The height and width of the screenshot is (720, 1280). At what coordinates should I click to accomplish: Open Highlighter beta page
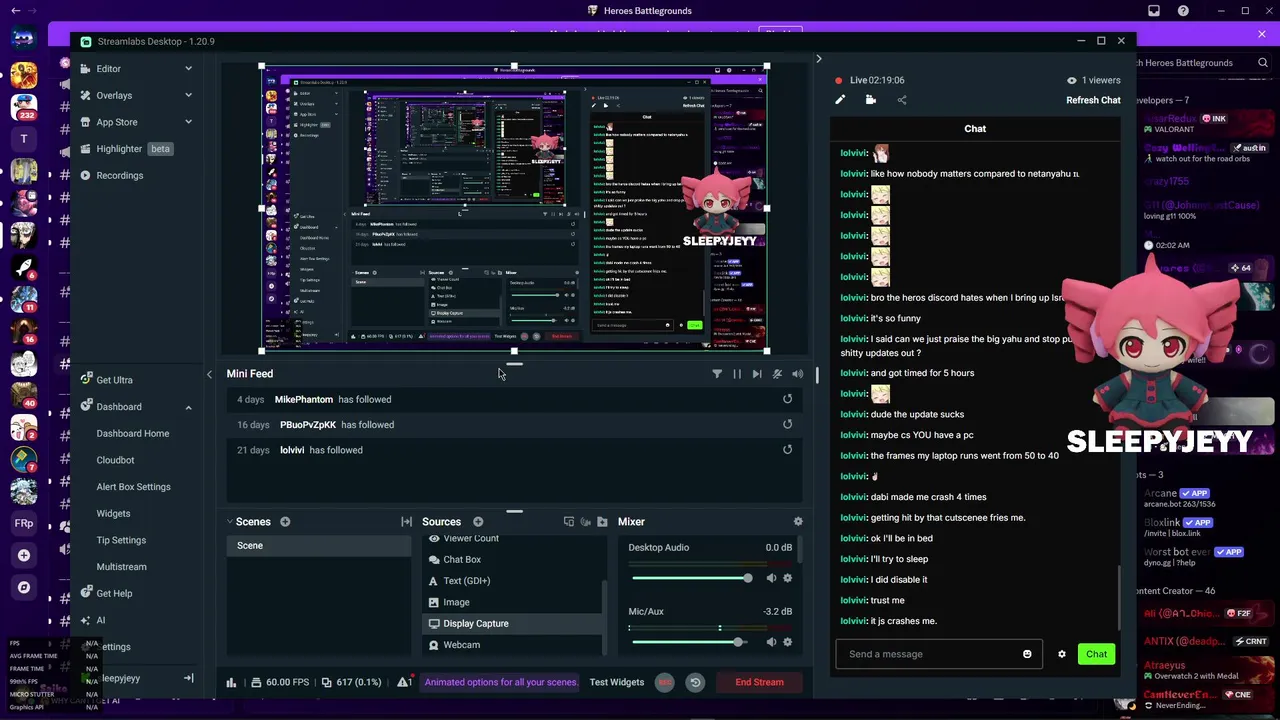click(127, 149)
